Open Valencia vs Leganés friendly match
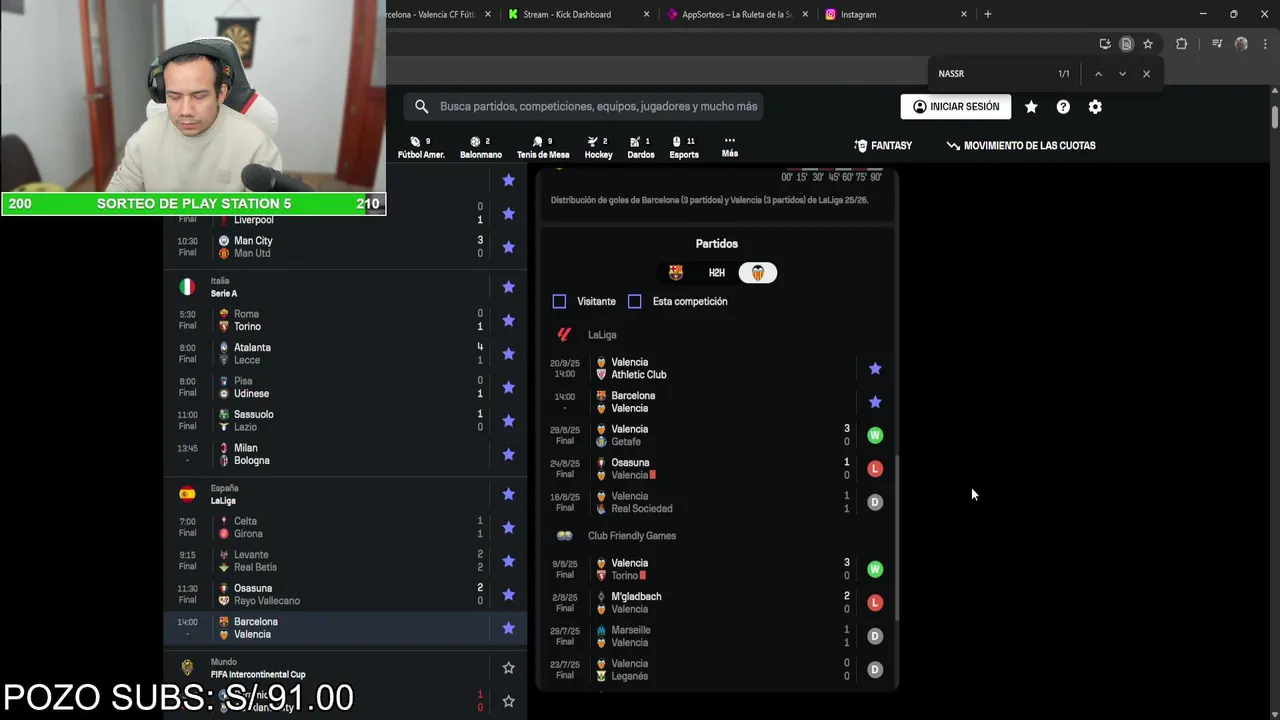1280x720 pixels. pyautogui.click(x=717, y=670)
